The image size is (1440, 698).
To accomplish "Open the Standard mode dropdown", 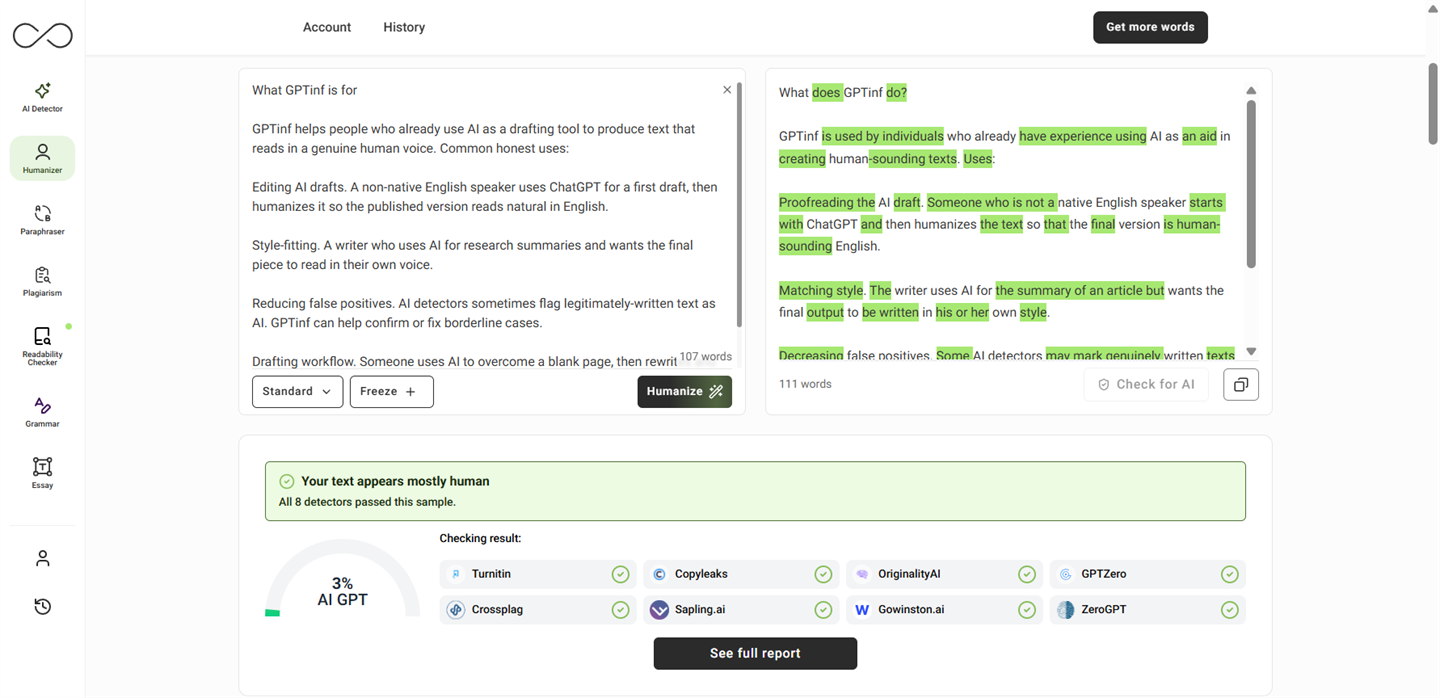I will (x=297, y=391).
